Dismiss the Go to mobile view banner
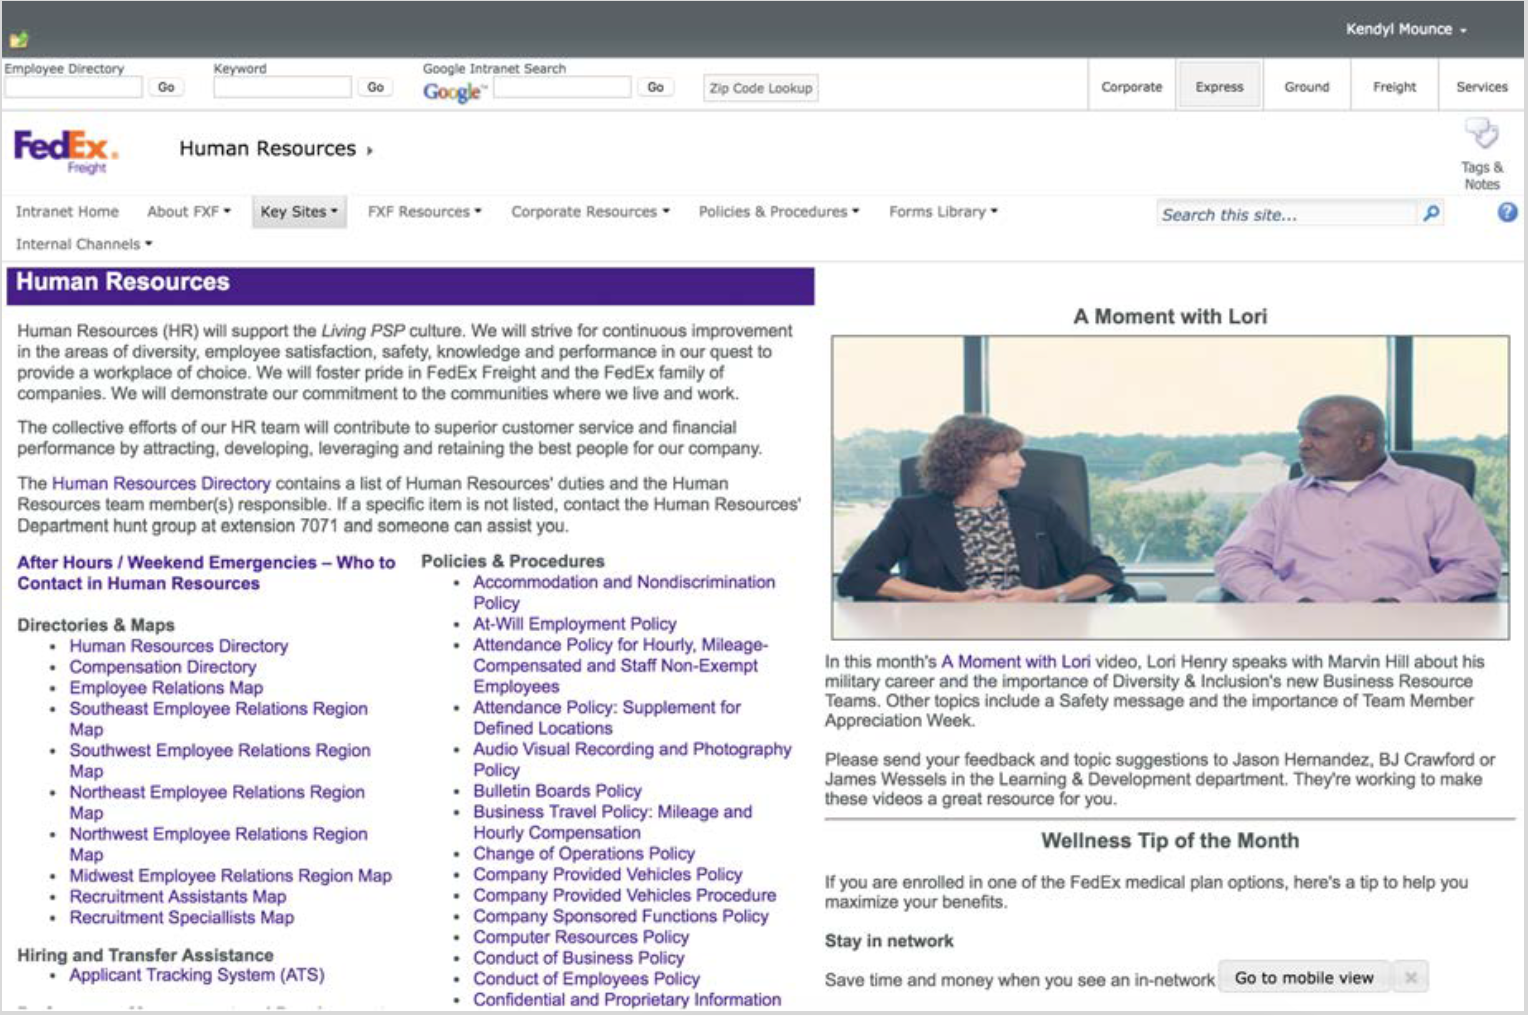This screenshot has width=1530, height=1016. pos(1411,977)
